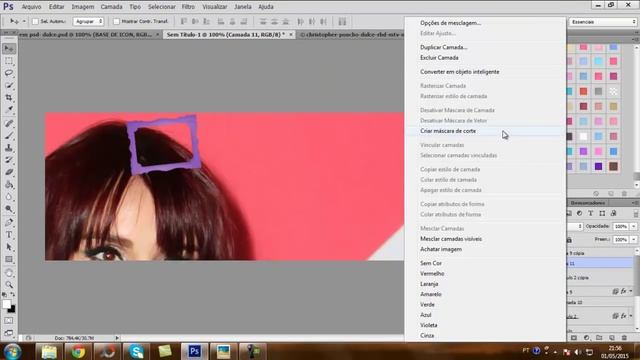
Task: Select the Quick Selection tool
Action: (9, 85)
